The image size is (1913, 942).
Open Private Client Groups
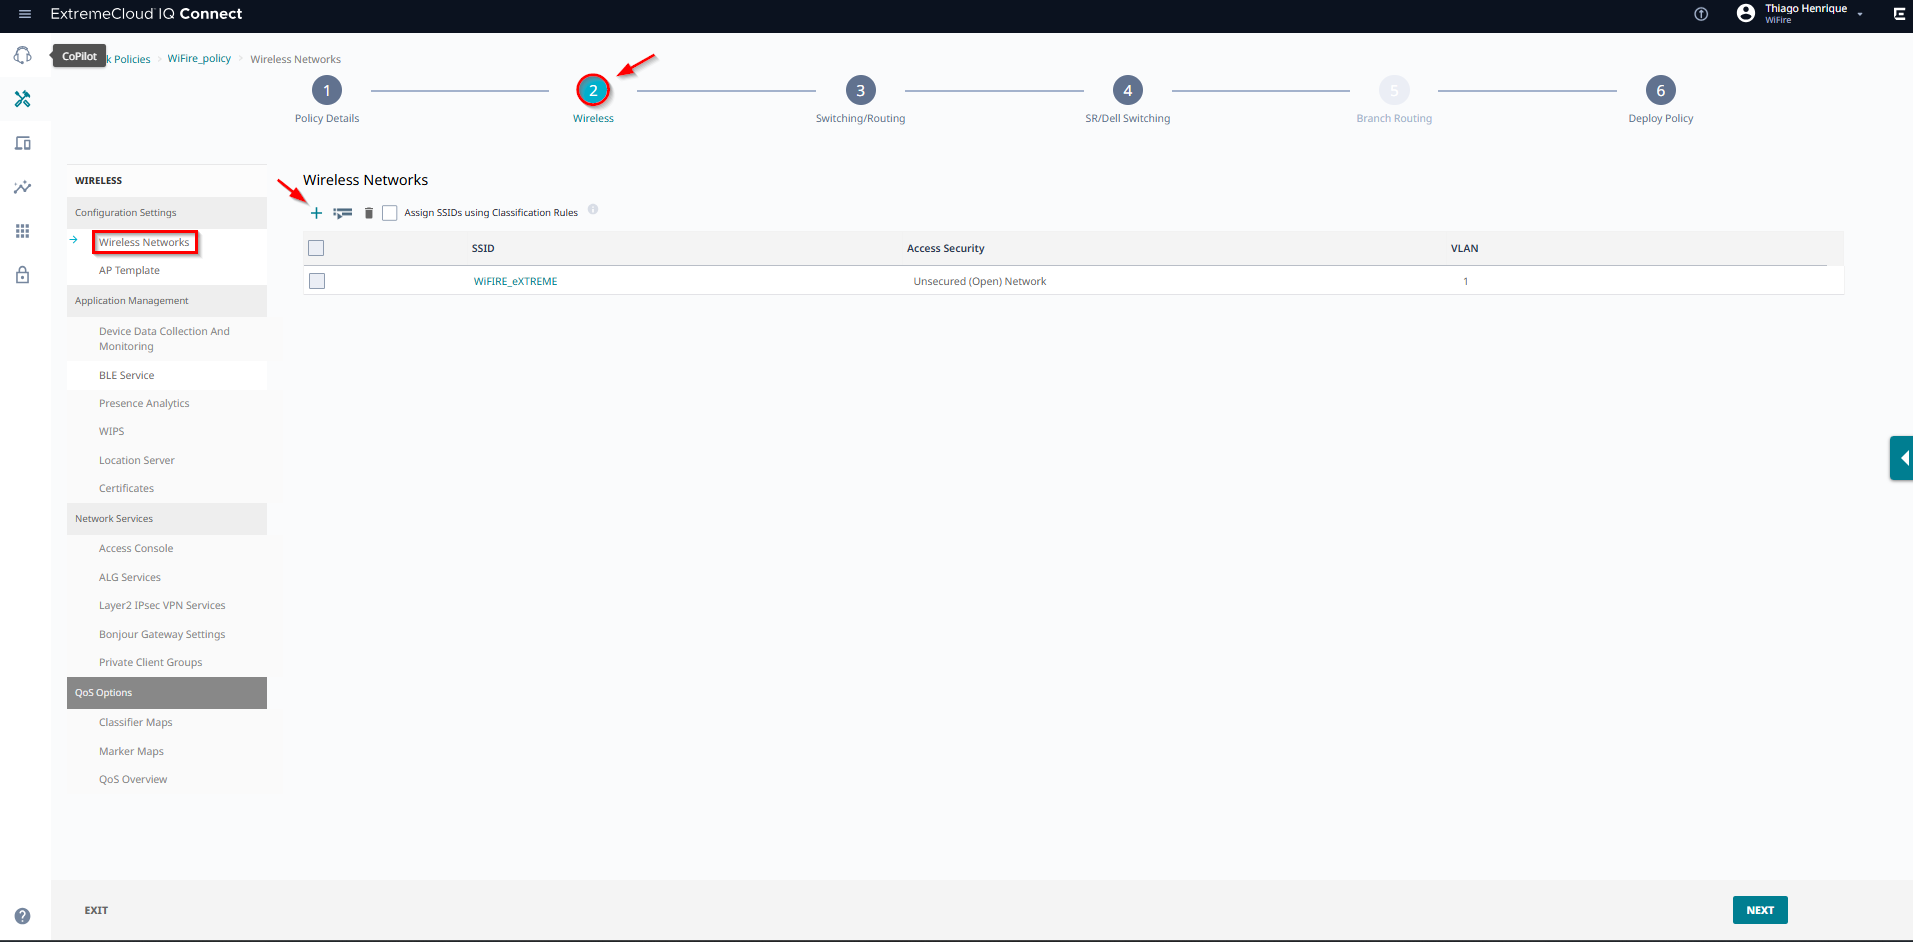click(150, 663)
